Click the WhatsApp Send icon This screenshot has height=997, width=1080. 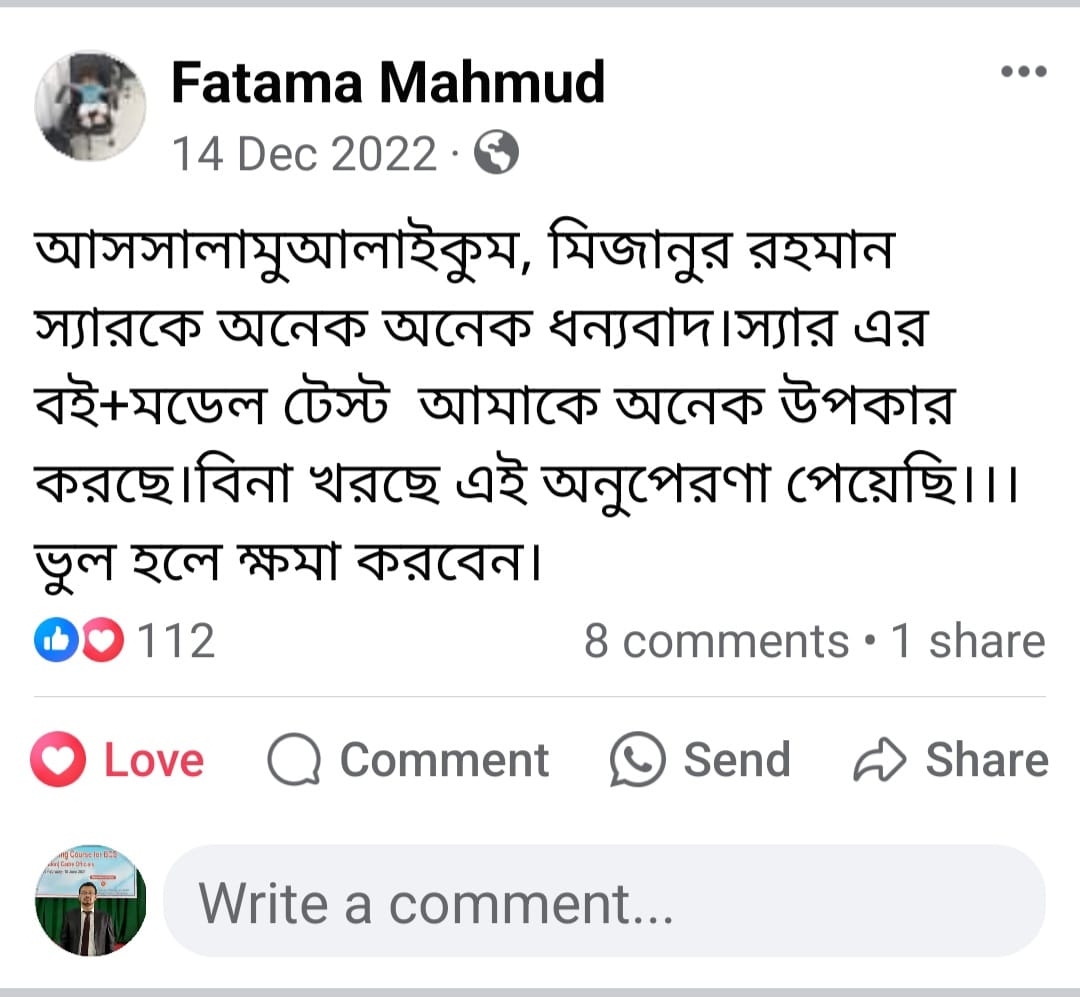[637, 760]
